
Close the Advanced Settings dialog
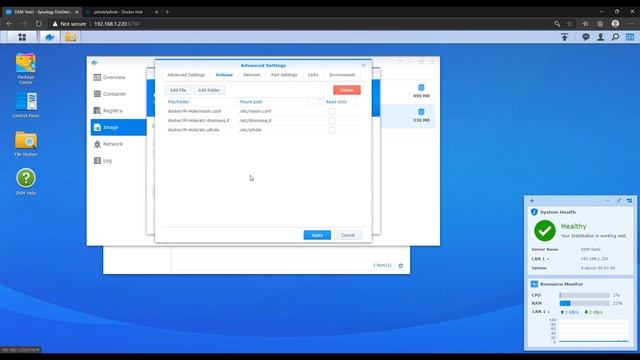(x=364, y=65)
